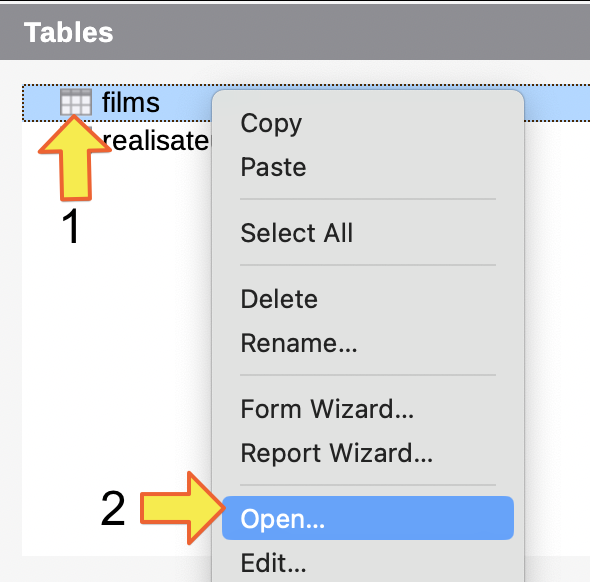This screenshot has height=582, width=590.
Task: Choose Edit... from the context menu
Action: (273, 563)
